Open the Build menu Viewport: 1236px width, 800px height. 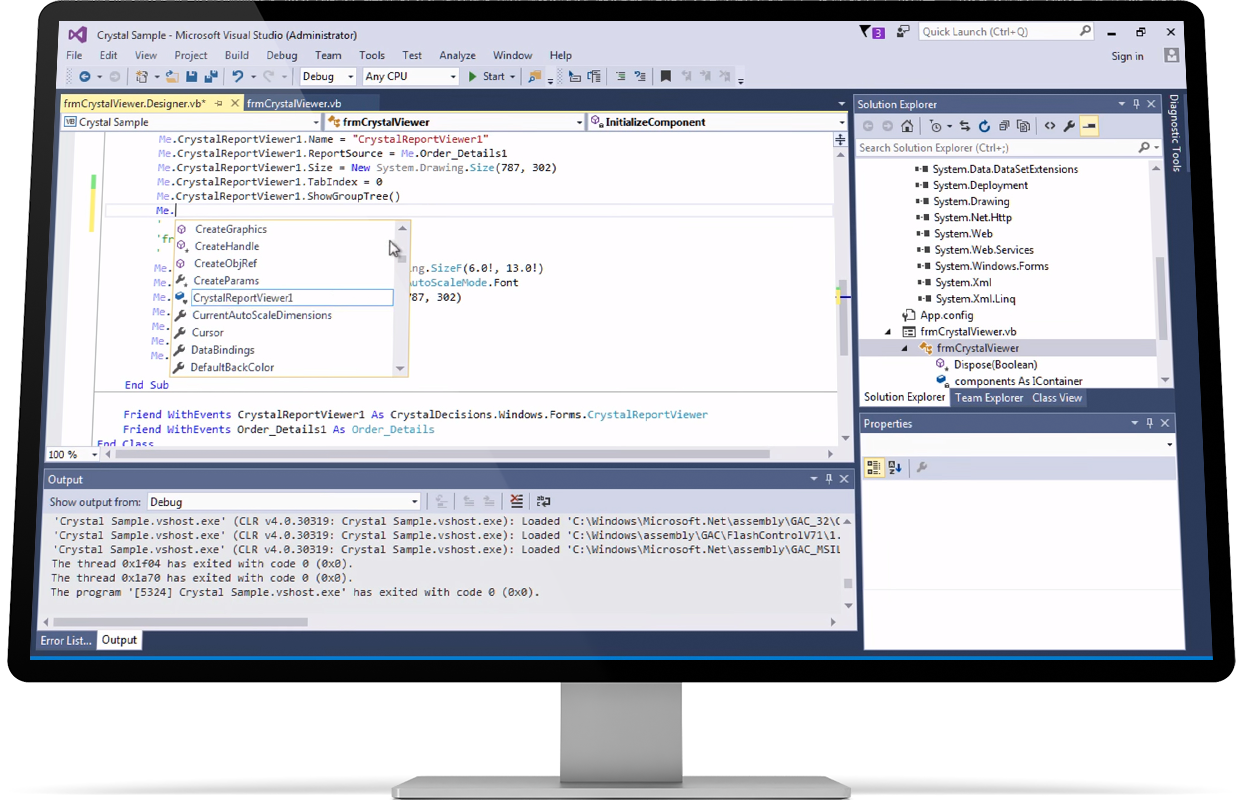click(x=237, y=56)
